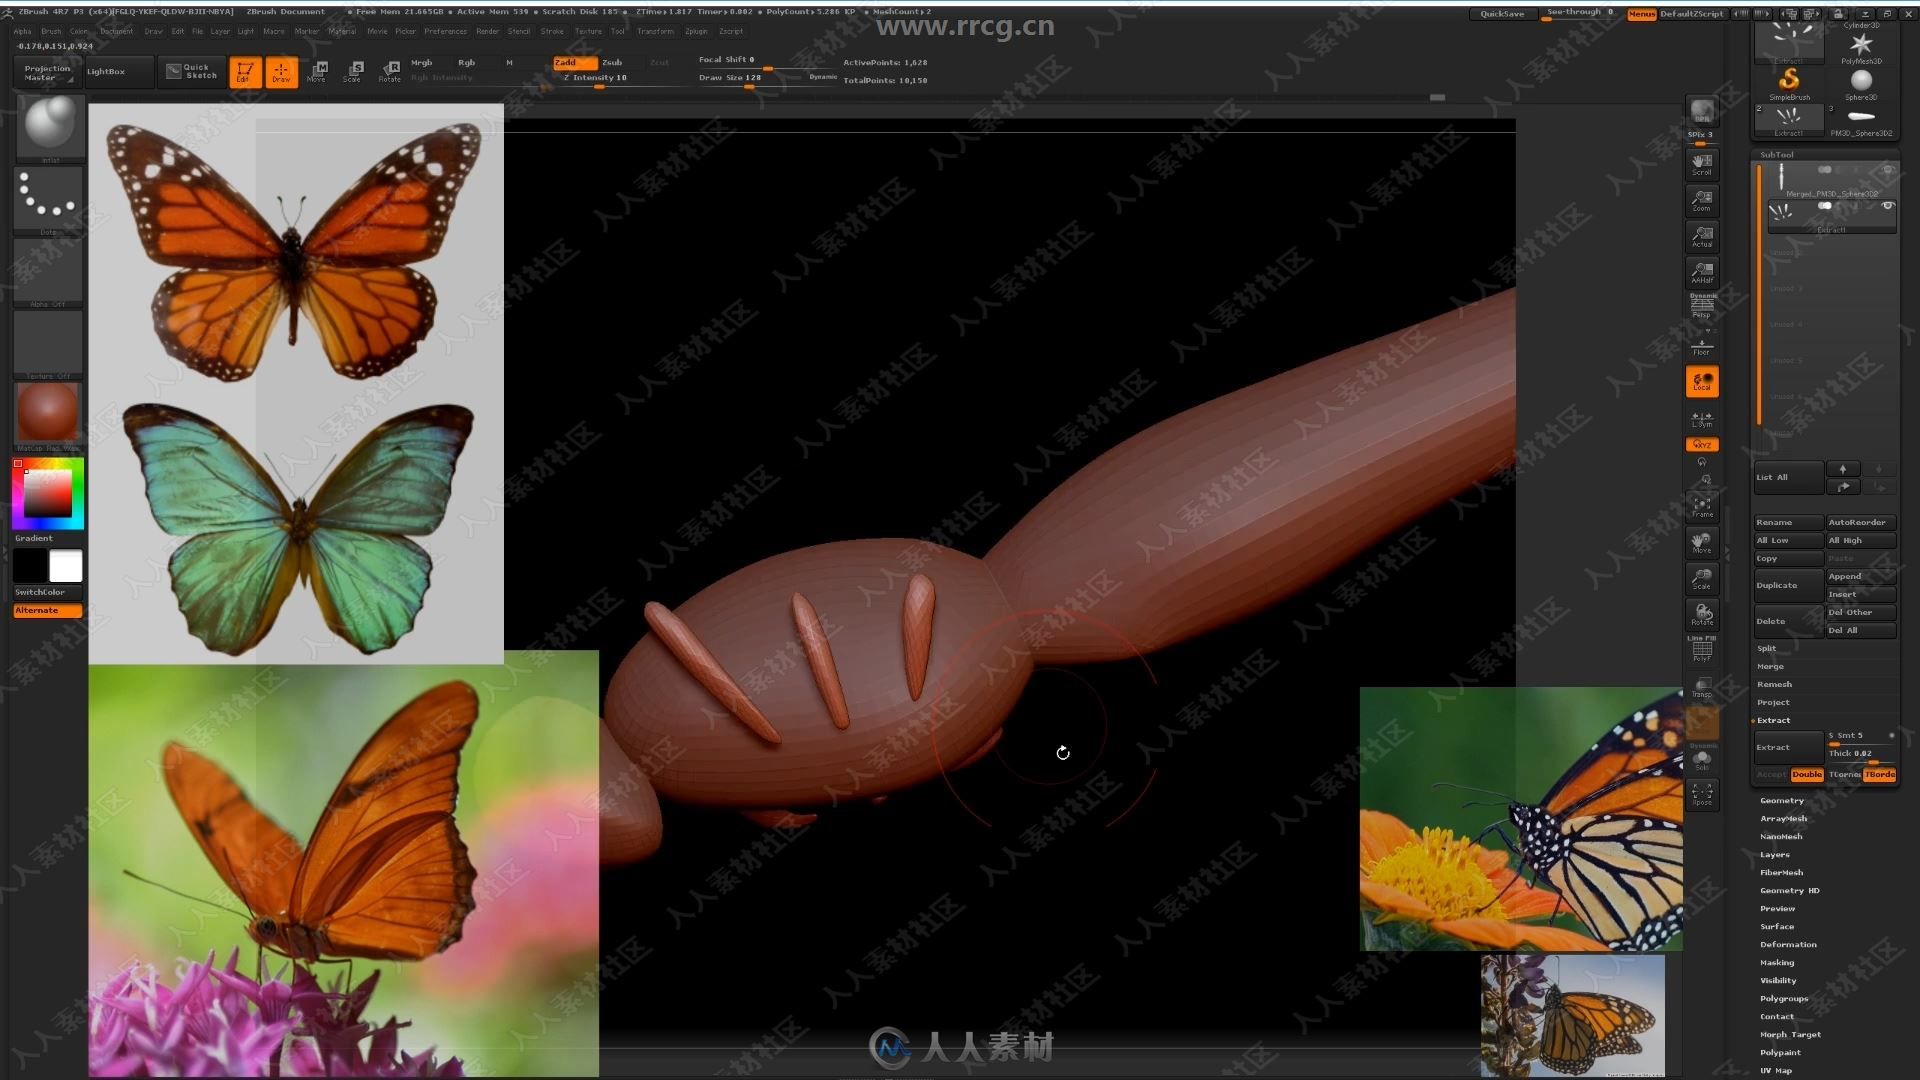Toggle Persp perspective mode
The height and width of the screenshot is (1080, 1920).
(1702, 307)
